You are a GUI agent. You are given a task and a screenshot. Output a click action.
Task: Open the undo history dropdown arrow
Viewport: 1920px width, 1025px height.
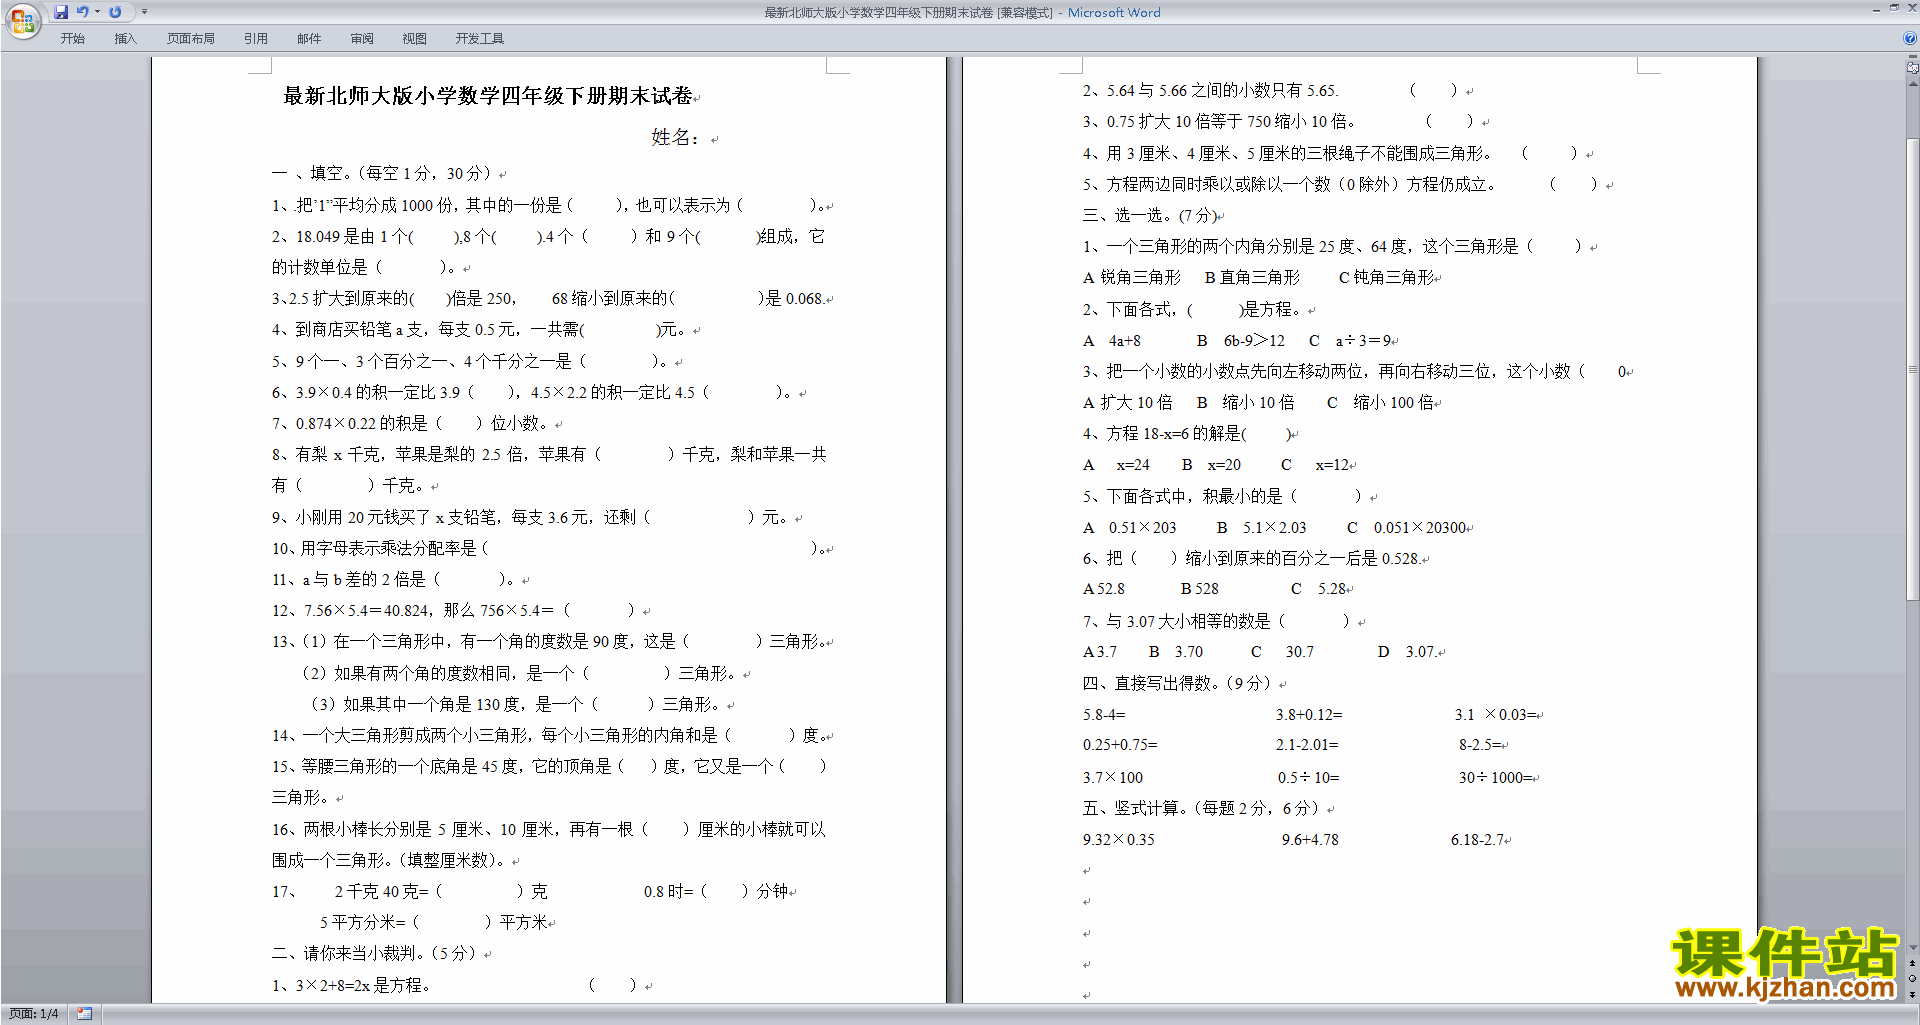click(x=97, y=12)
